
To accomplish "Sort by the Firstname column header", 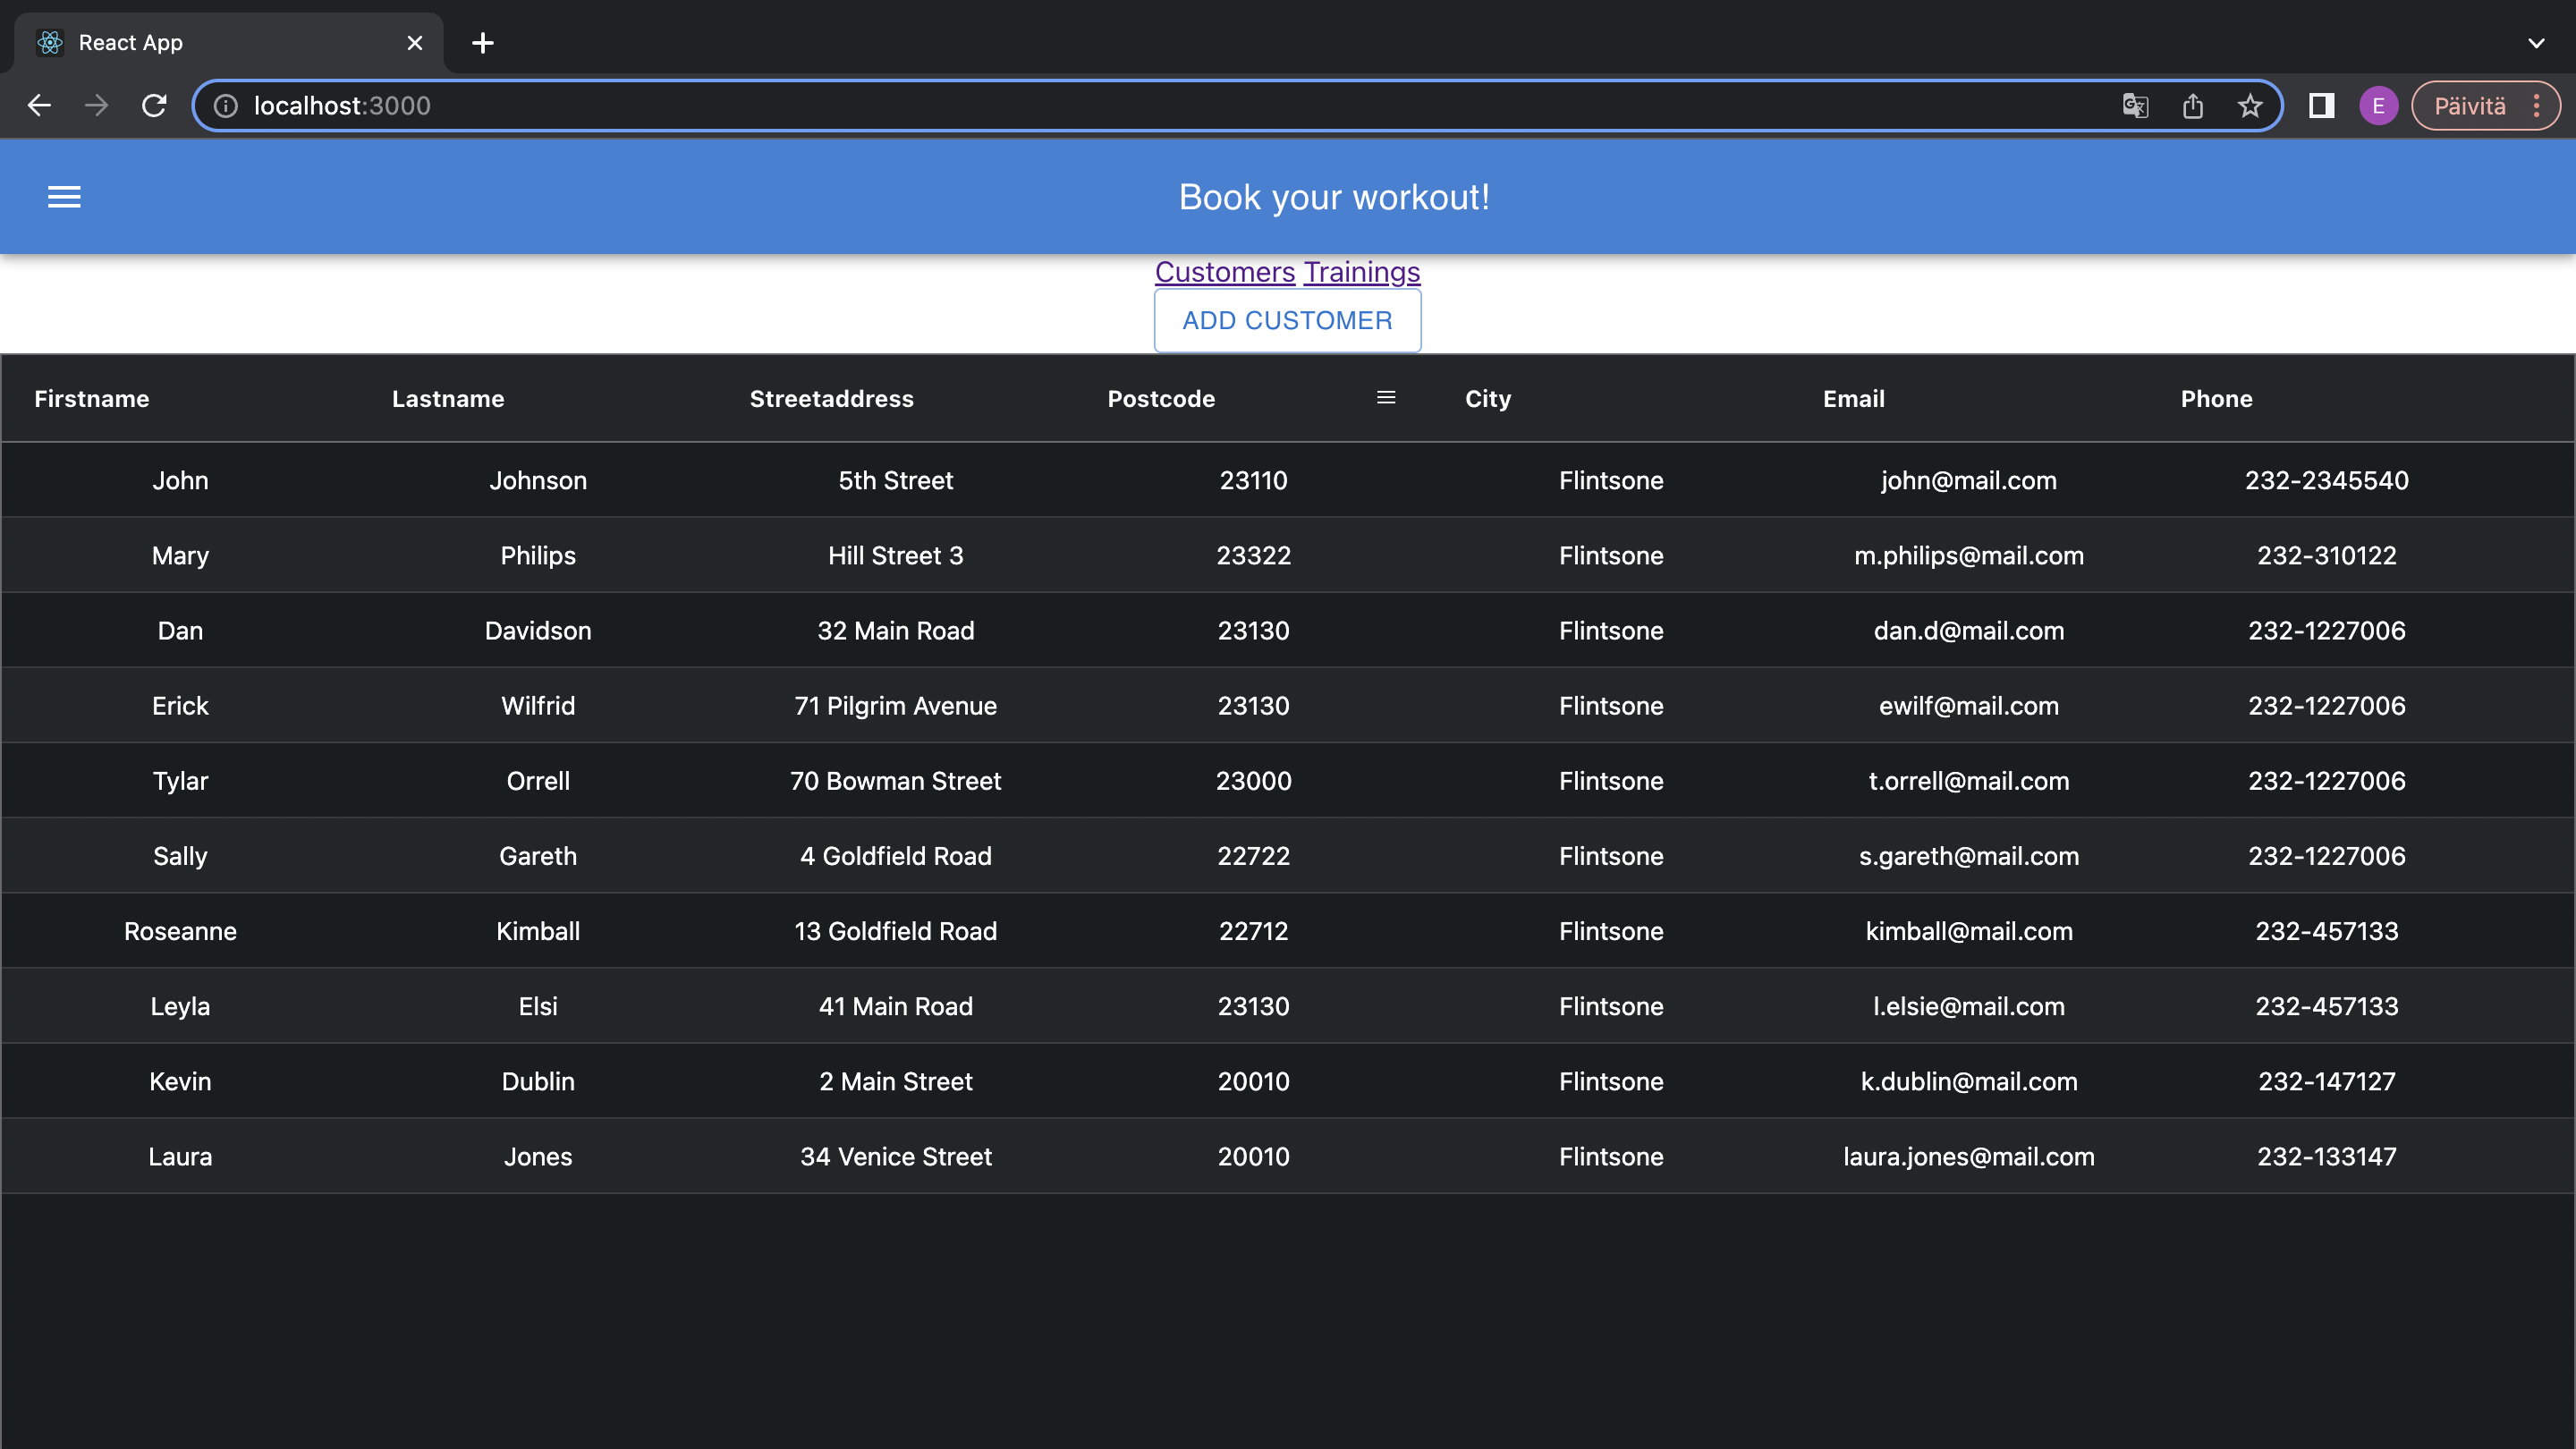I will pyautogui.click(x=92, y=399).
